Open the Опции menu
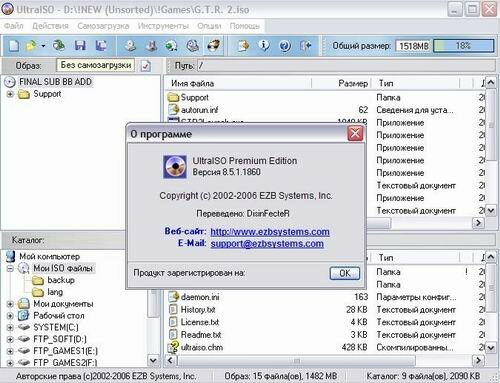The width and height of the screenshot is (500, 383). (x=209, y=26)
